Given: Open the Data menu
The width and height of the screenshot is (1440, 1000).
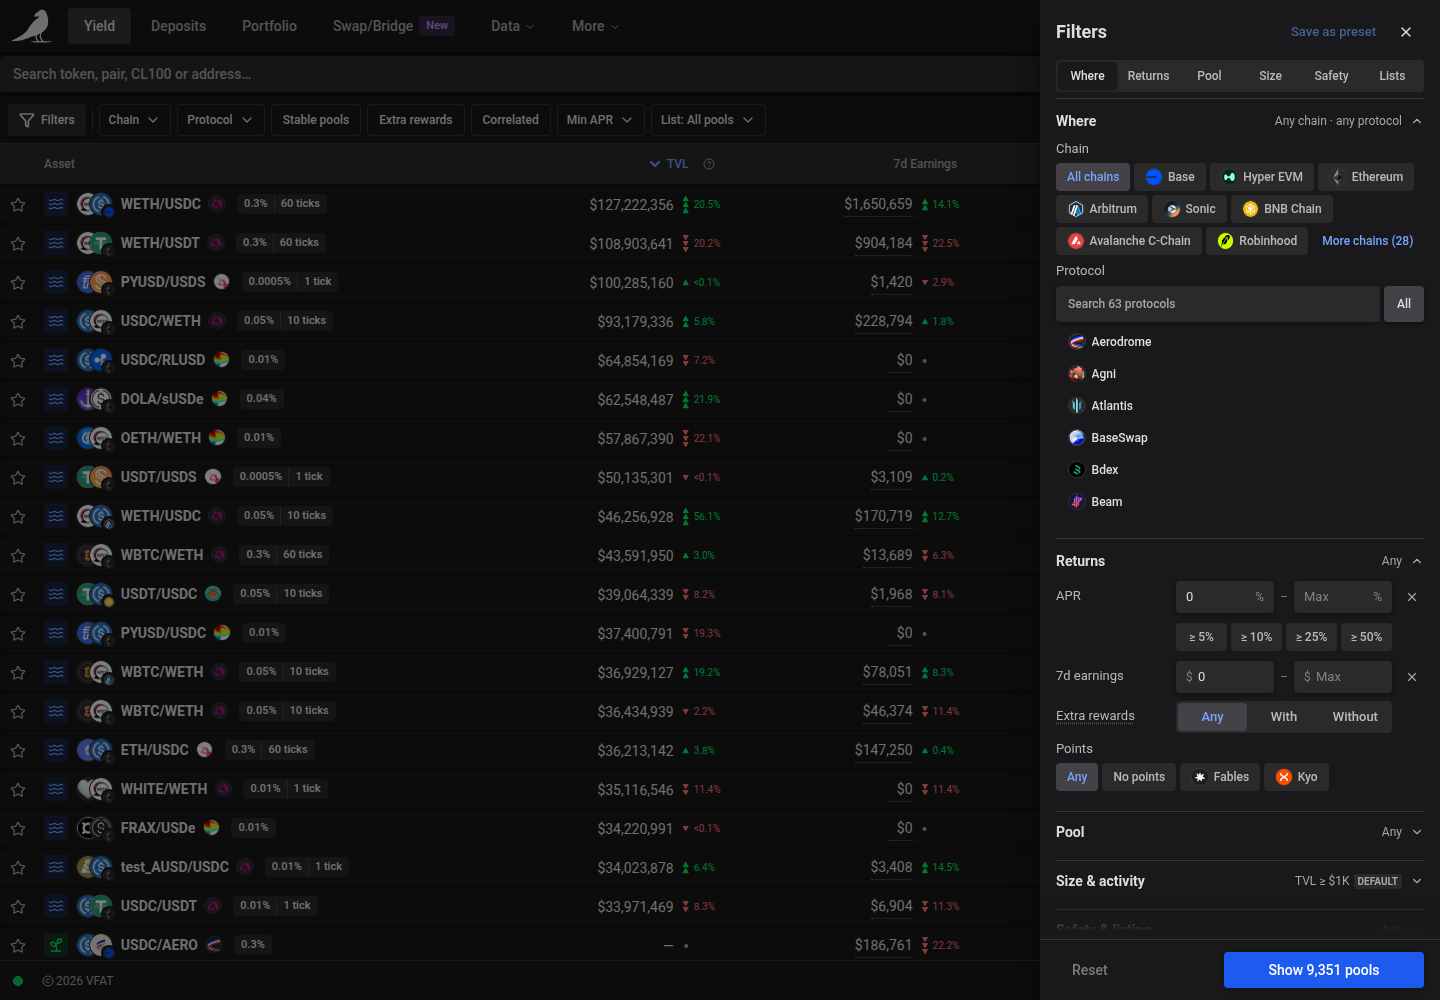Looking at the screenshot, I should point(512,26).
